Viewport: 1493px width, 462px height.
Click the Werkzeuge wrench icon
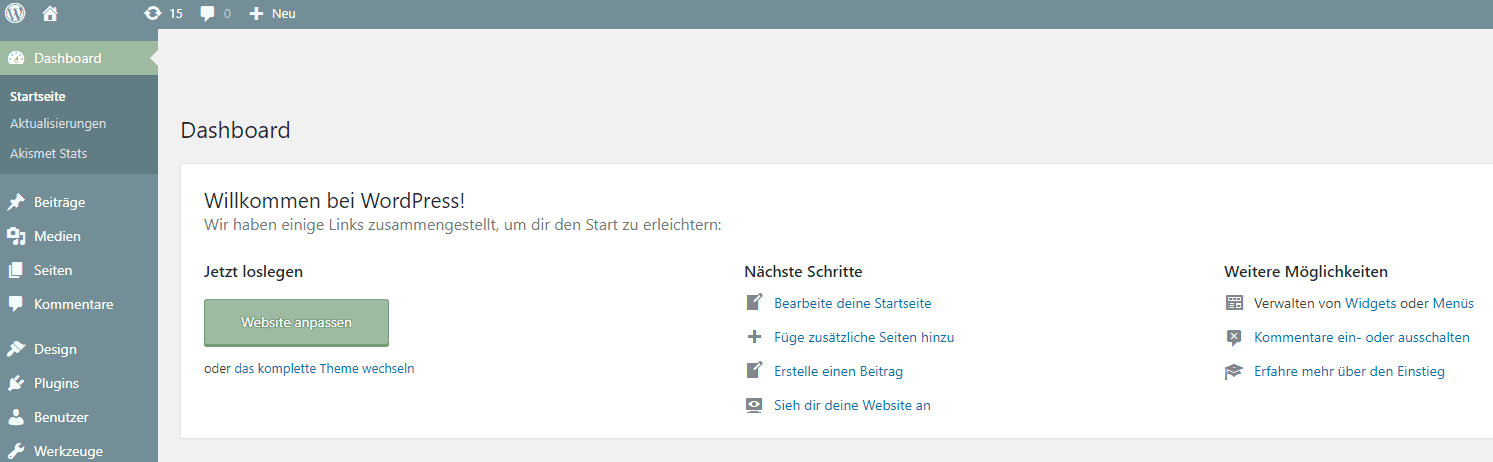tap(16, 451)
